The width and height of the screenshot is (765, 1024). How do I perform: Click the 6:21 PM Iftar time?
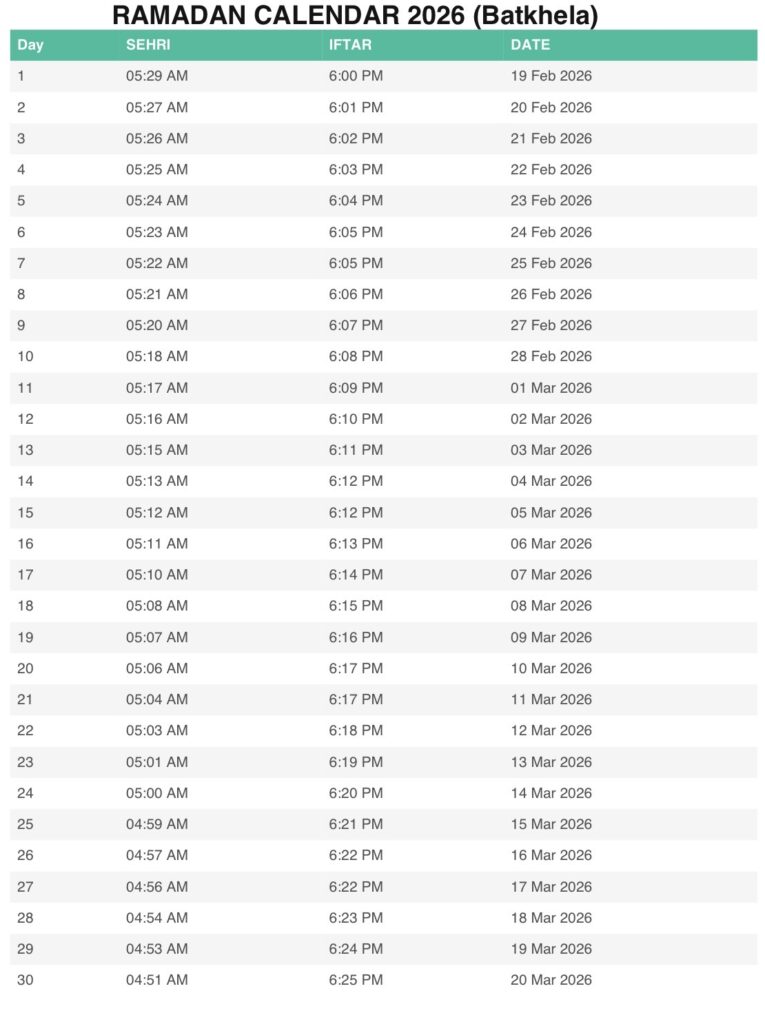point(356,824)
